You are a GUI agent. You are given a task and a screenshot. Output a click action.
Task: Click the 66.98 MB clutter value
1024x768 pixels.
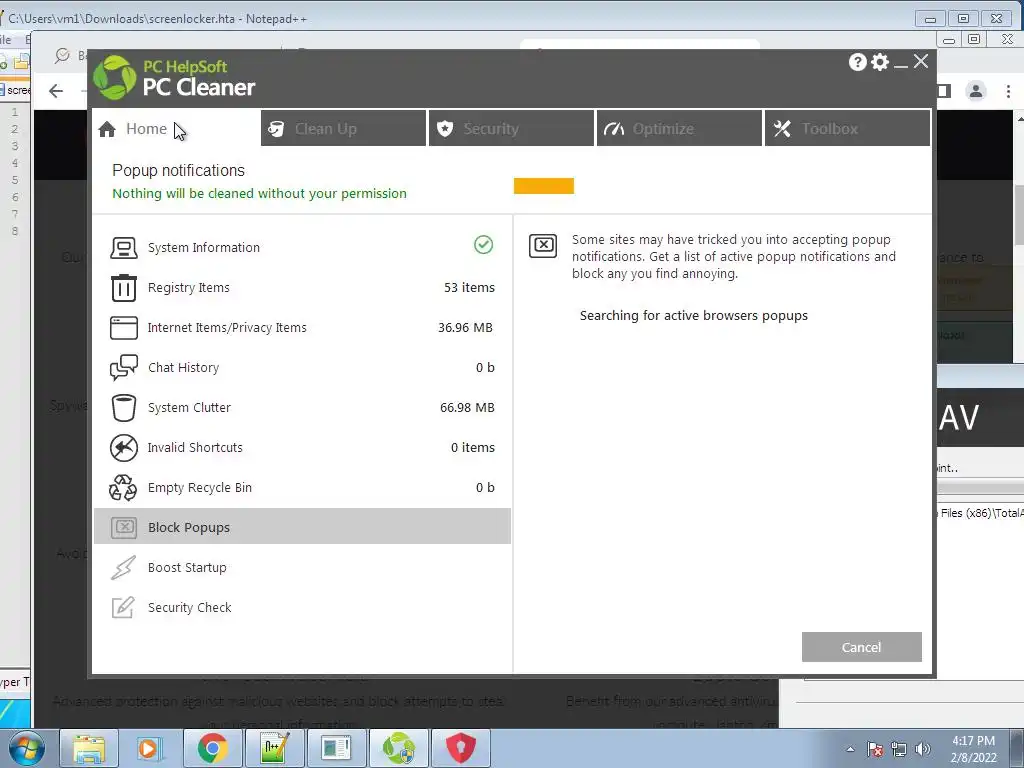point(467,408)
